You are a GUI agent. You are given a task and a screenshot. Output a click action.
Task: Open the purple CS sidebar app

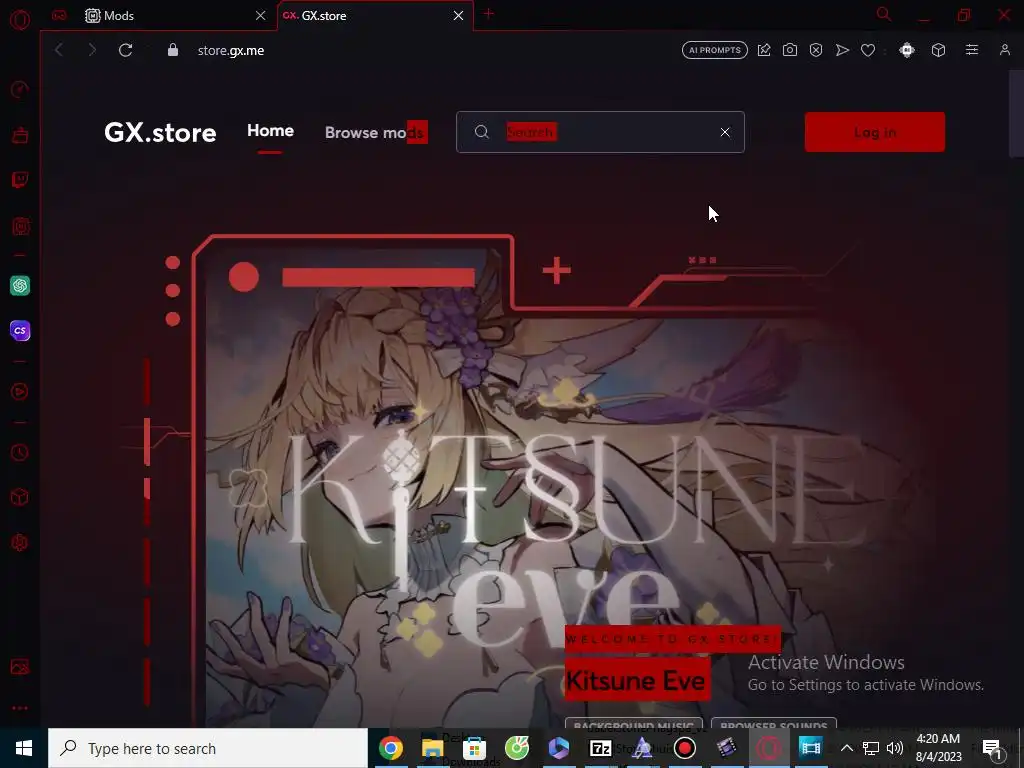pos(20,330)
